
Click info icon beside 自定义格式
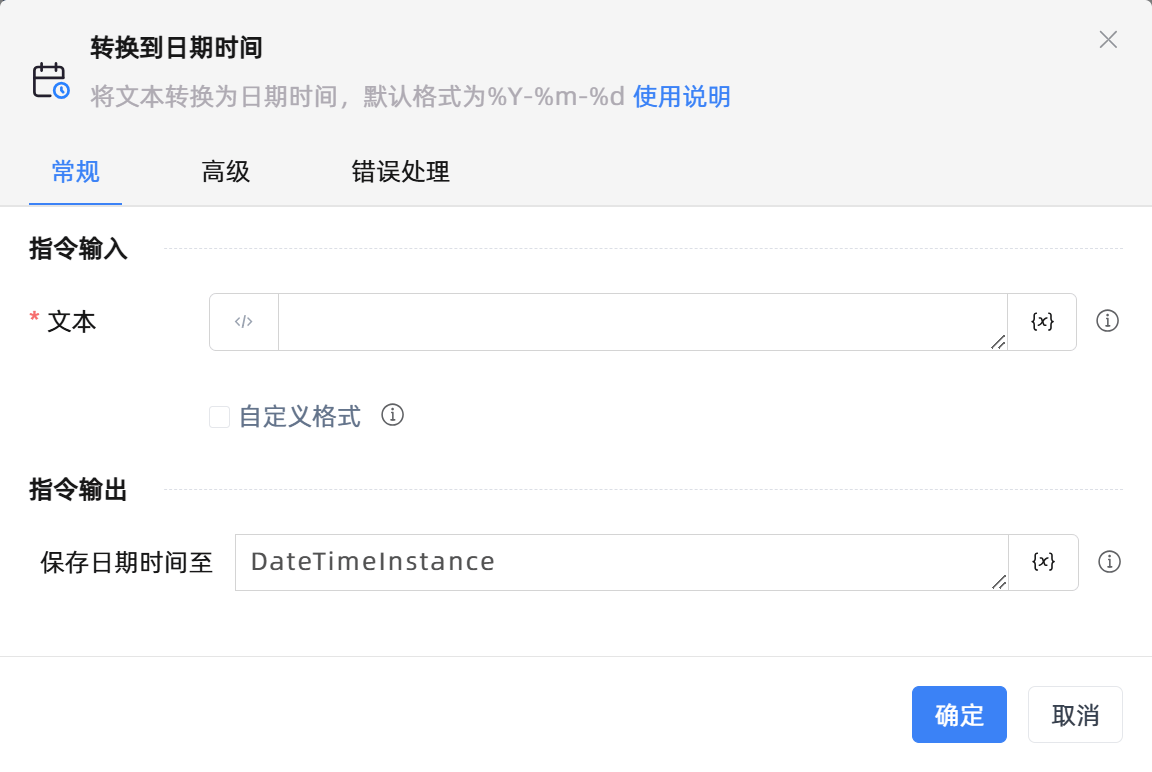tap(393, 415)
